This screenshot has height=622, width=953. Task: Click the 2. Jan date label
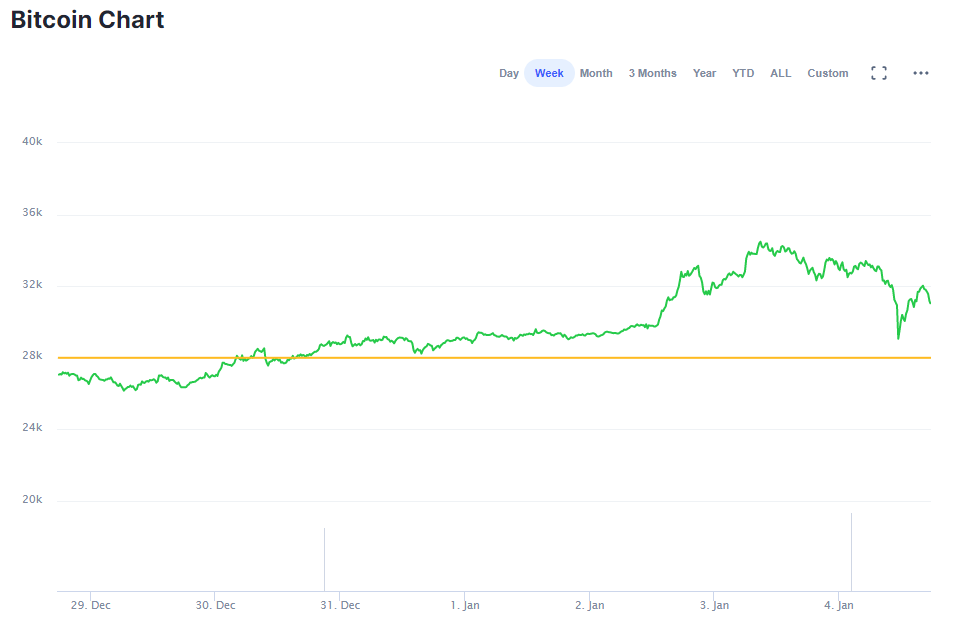590,605
